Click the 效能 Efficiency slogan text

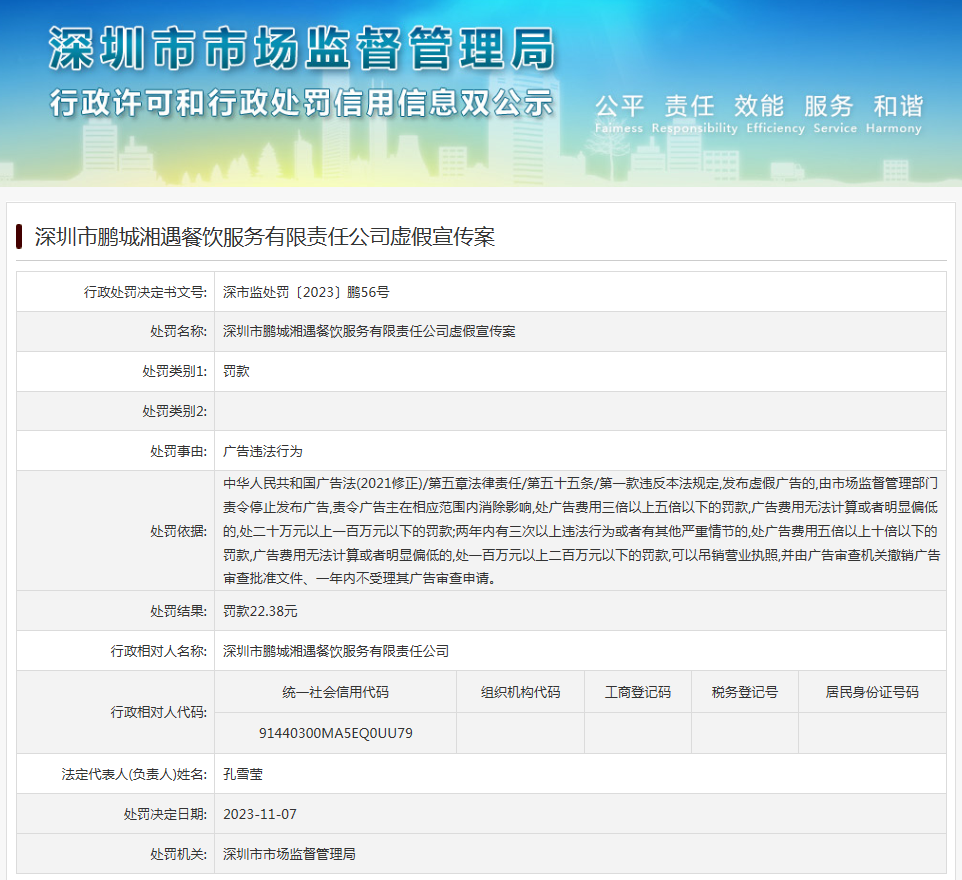coord(775,114)
